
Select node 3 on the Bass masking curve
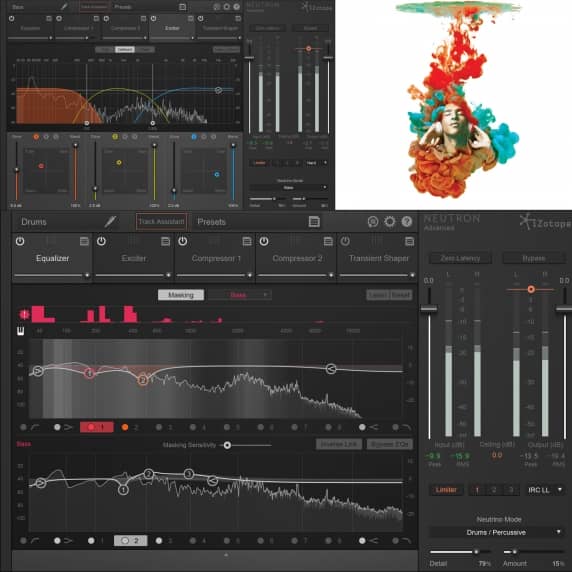click(x=189, y=474)
